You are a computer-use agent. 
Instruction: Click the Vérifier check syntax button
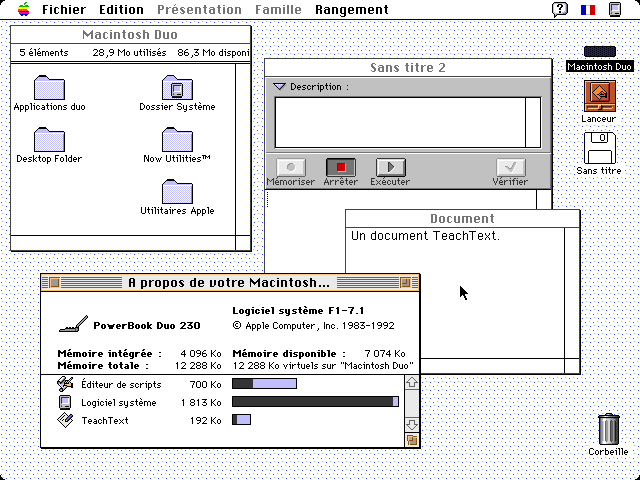click(x=511, y=167)
